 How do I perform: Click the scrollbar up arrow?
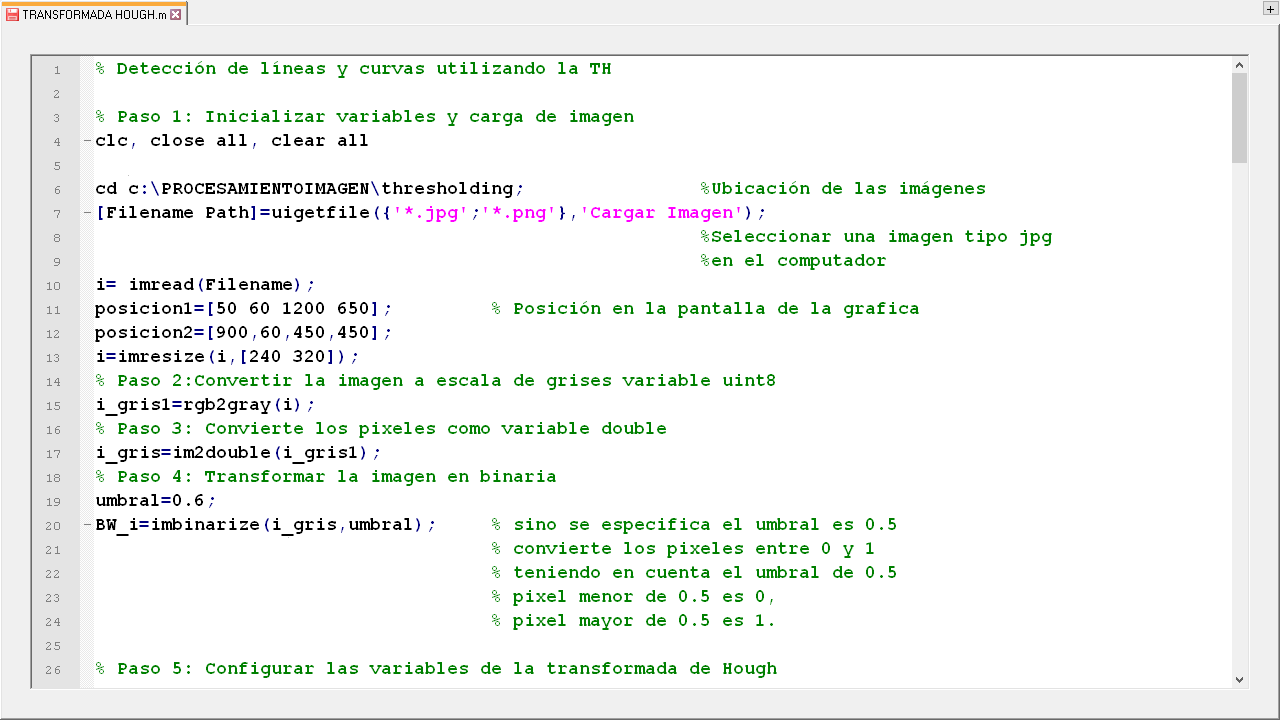click(x=1240, y=65)
